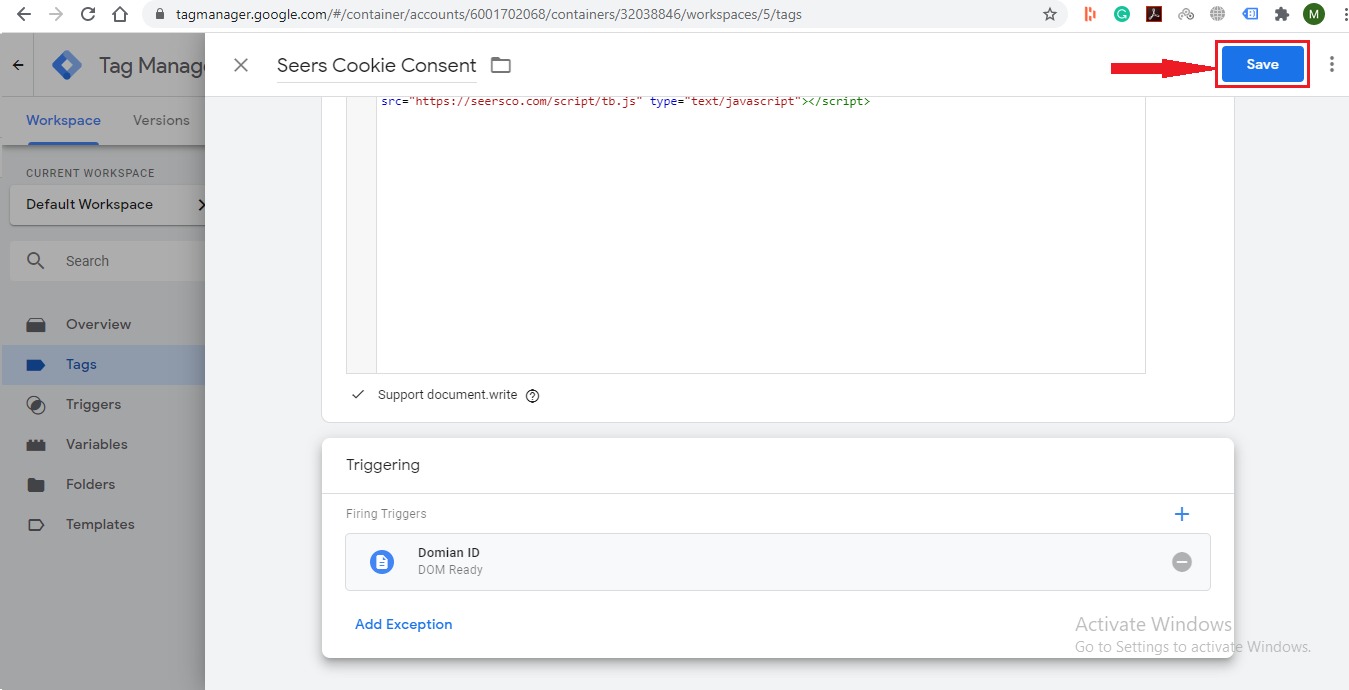
Task: Click the Variables brick icon
Action: pyautogui.click(x=36, y=444)
